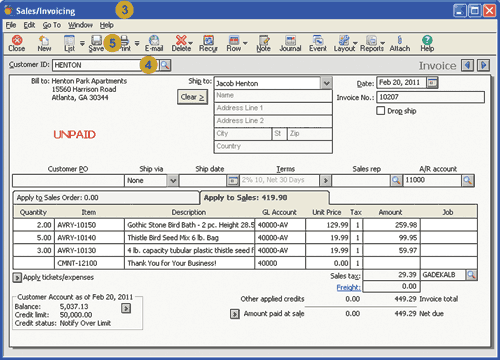This screenshot has height=360, width=500.
Task: Click the Address Line 2 field
Action: 273,121
